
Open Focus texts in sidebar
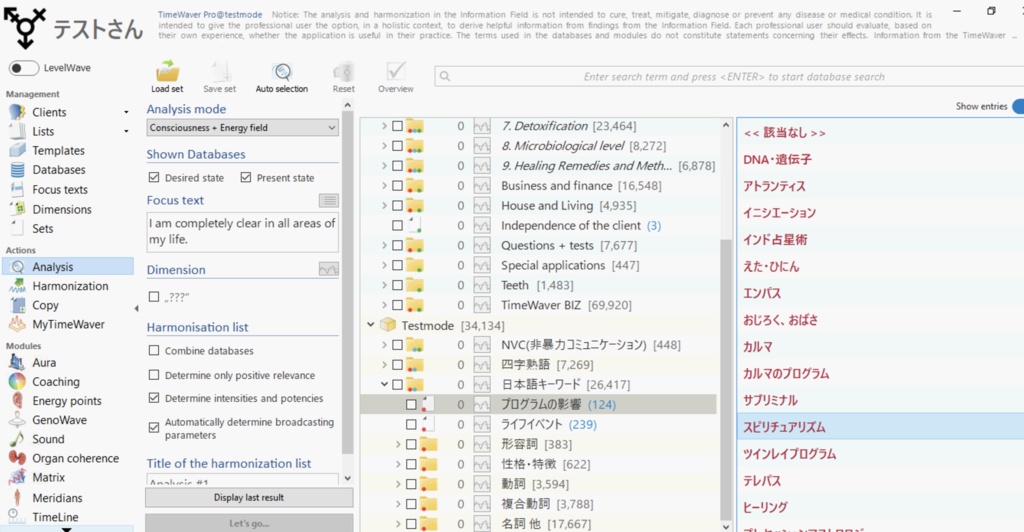click(59, 189)
